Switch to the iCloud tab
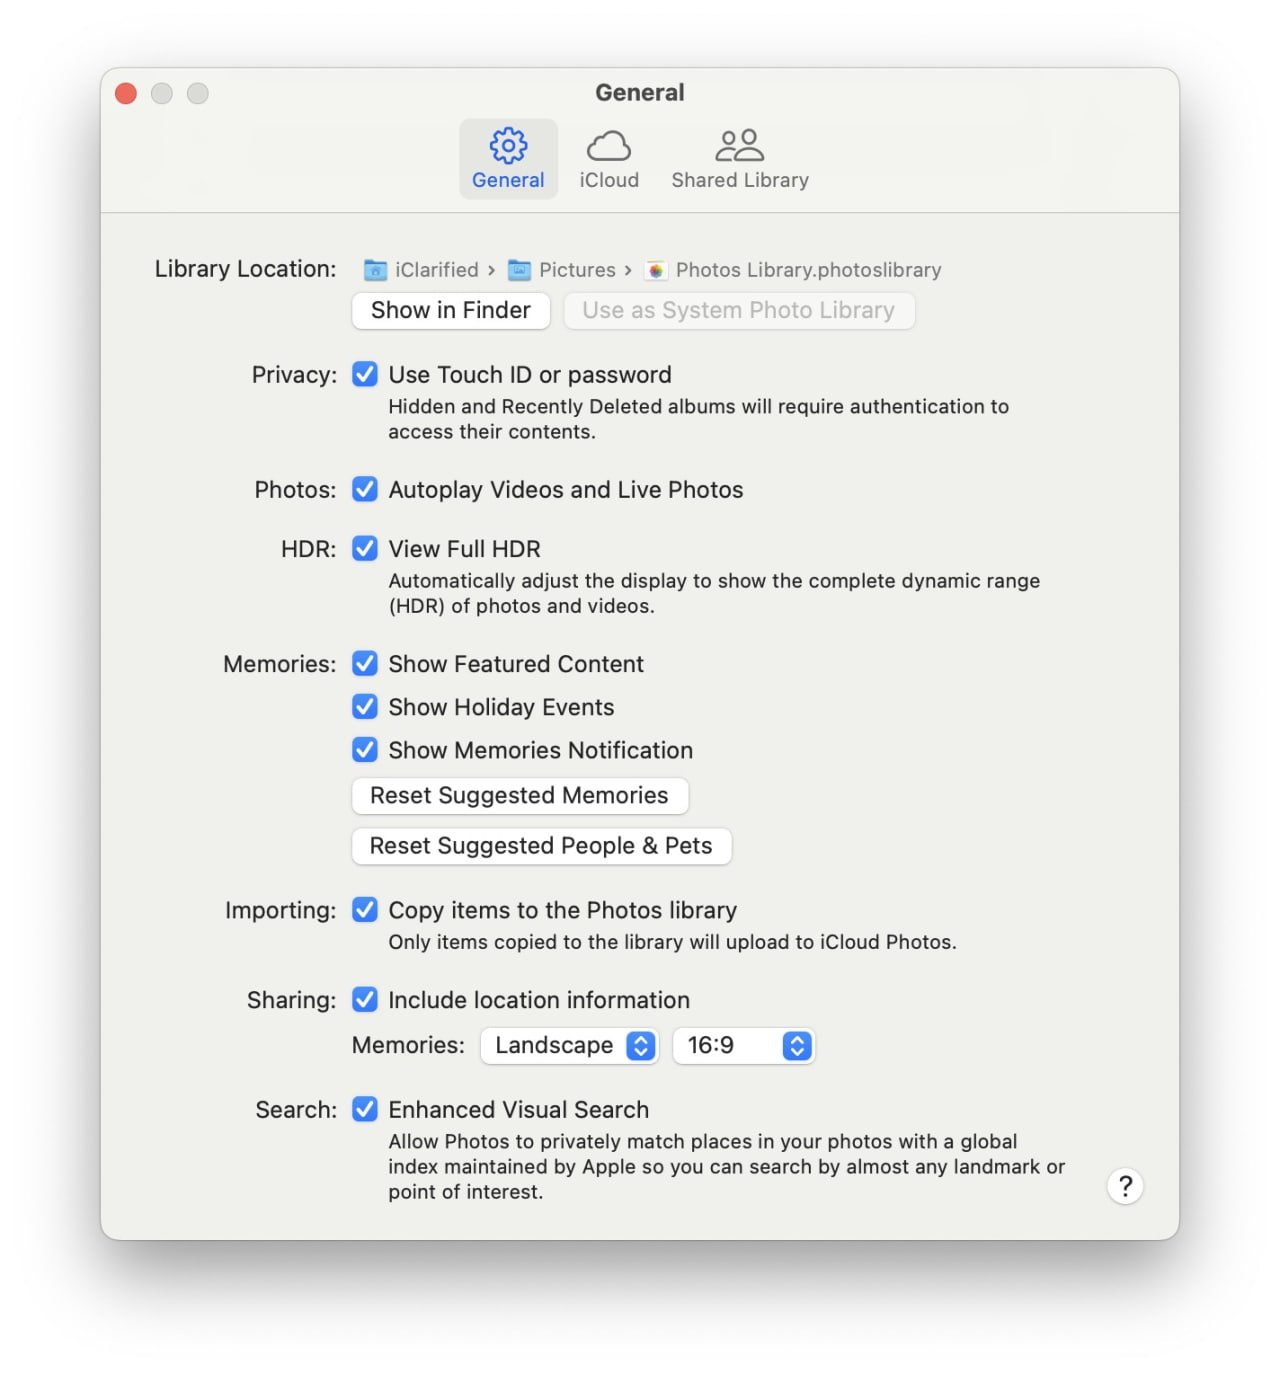Screen dimensions: 1280x1373 (609, 158)
